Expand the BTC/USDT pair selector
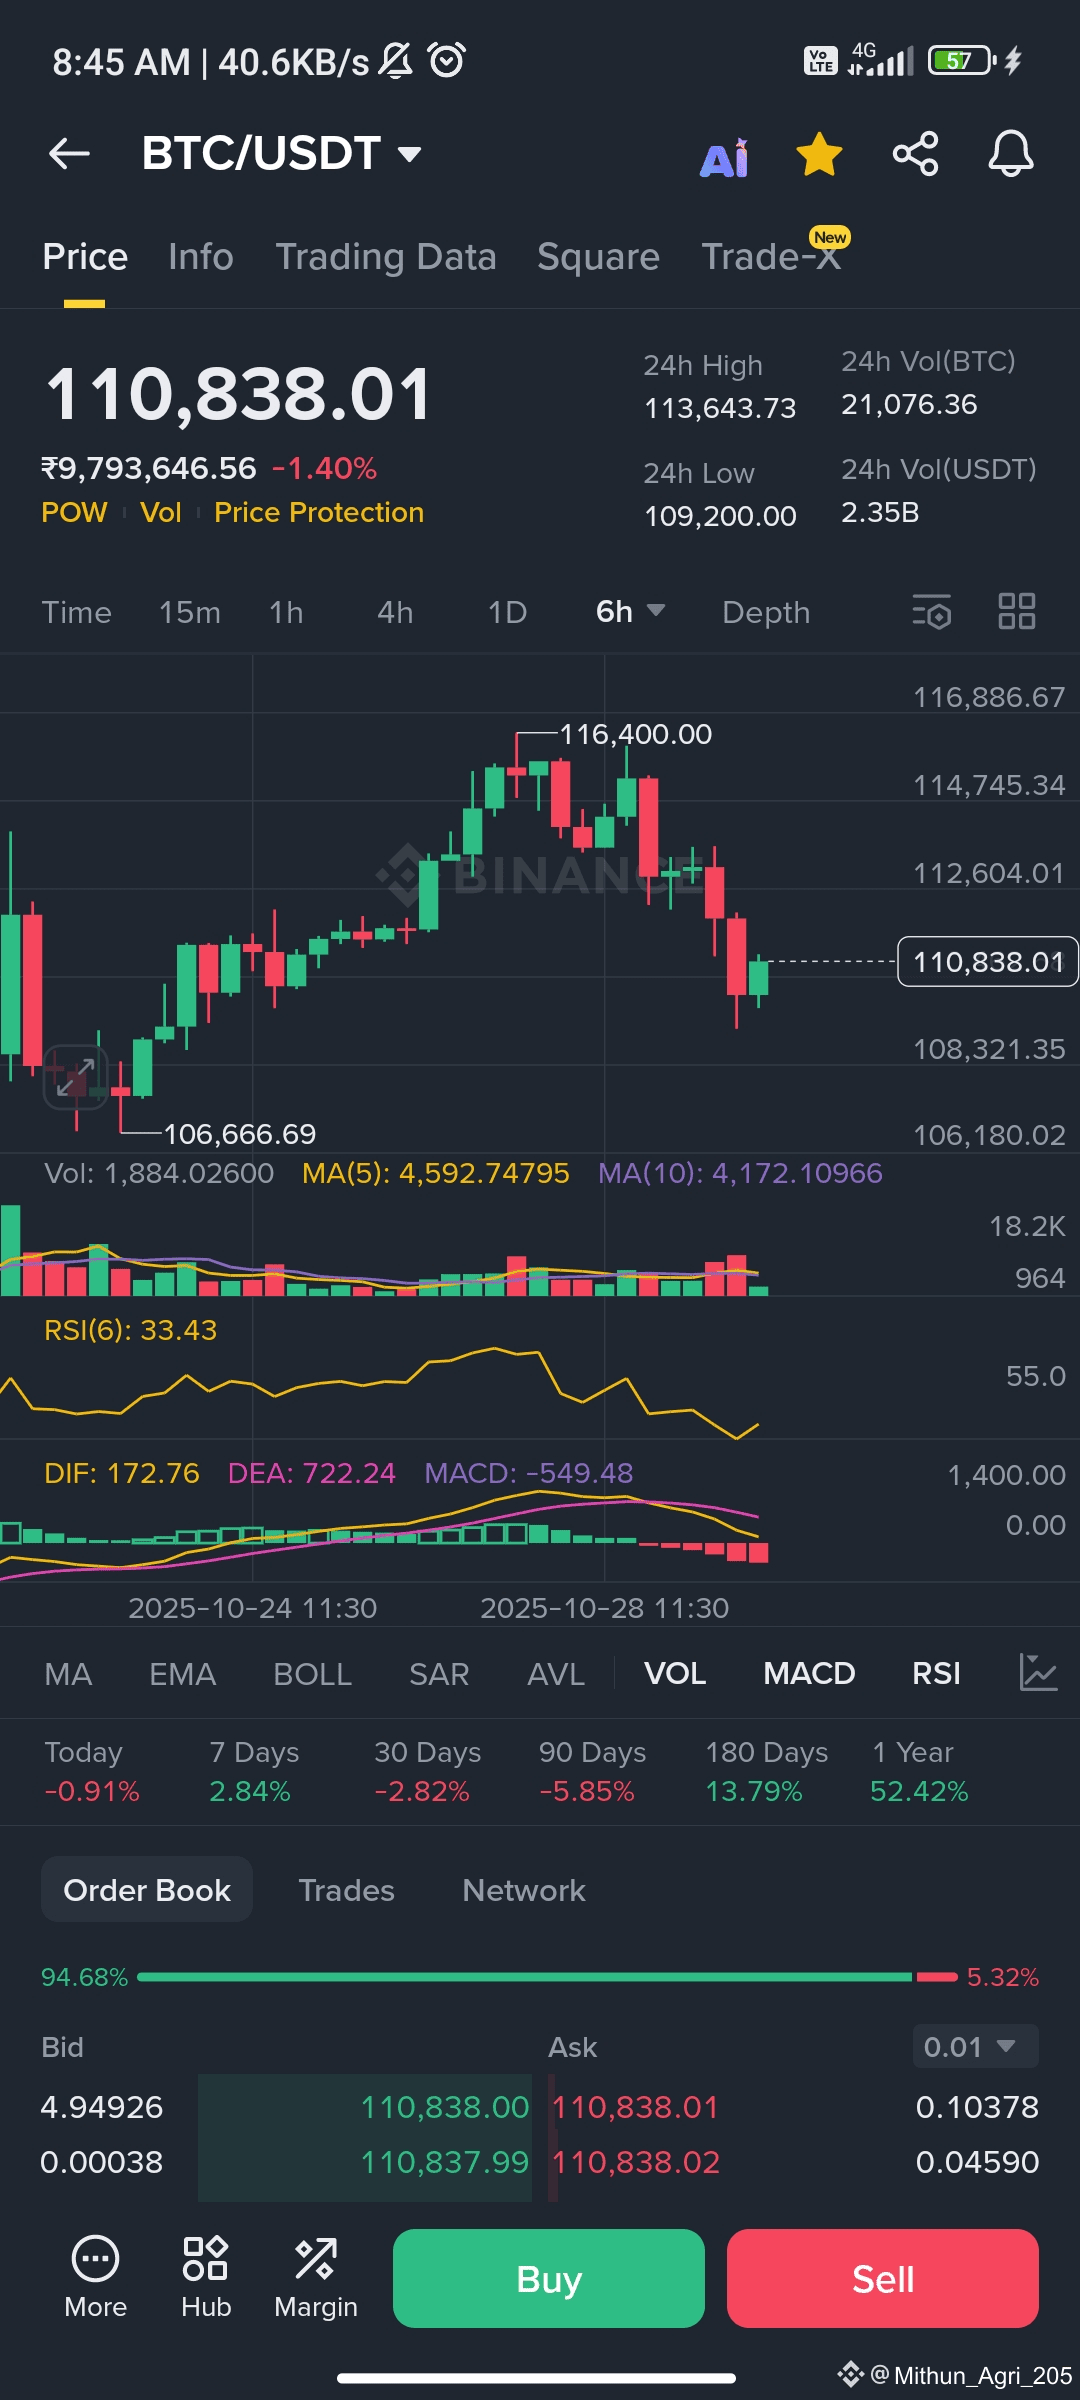Screen dimensions: 1080x2400 point(282,153)
